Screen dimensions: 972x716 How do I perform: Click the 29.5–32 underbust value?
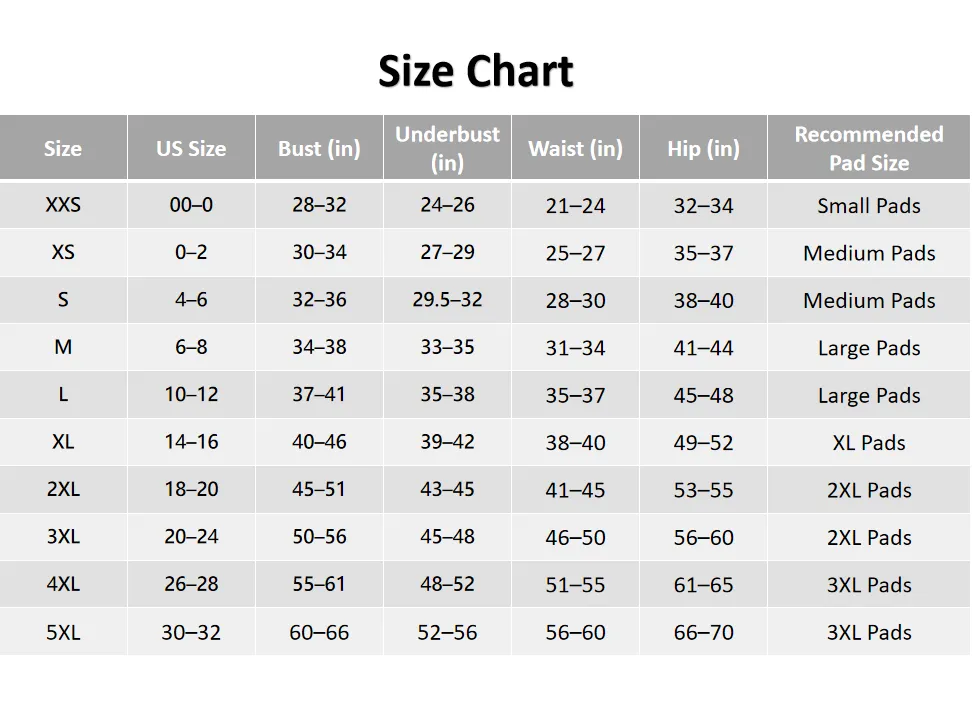tap(447, 300)
